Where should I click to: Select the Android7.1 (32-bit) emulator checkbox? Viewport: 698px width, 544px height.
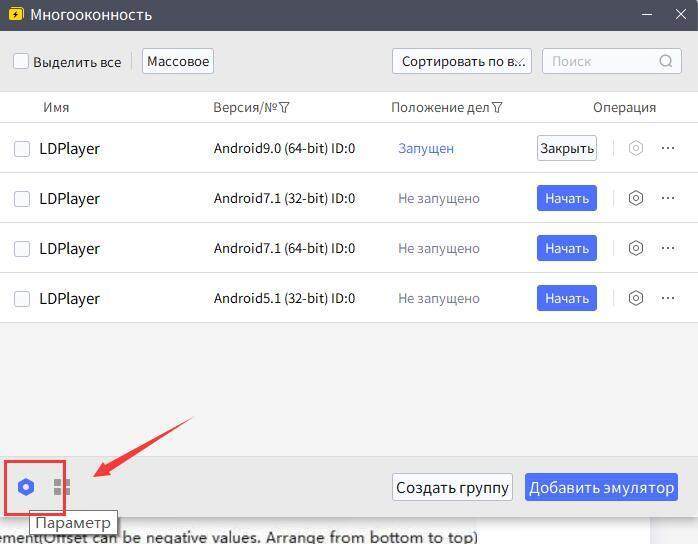(x=22, y=199)
